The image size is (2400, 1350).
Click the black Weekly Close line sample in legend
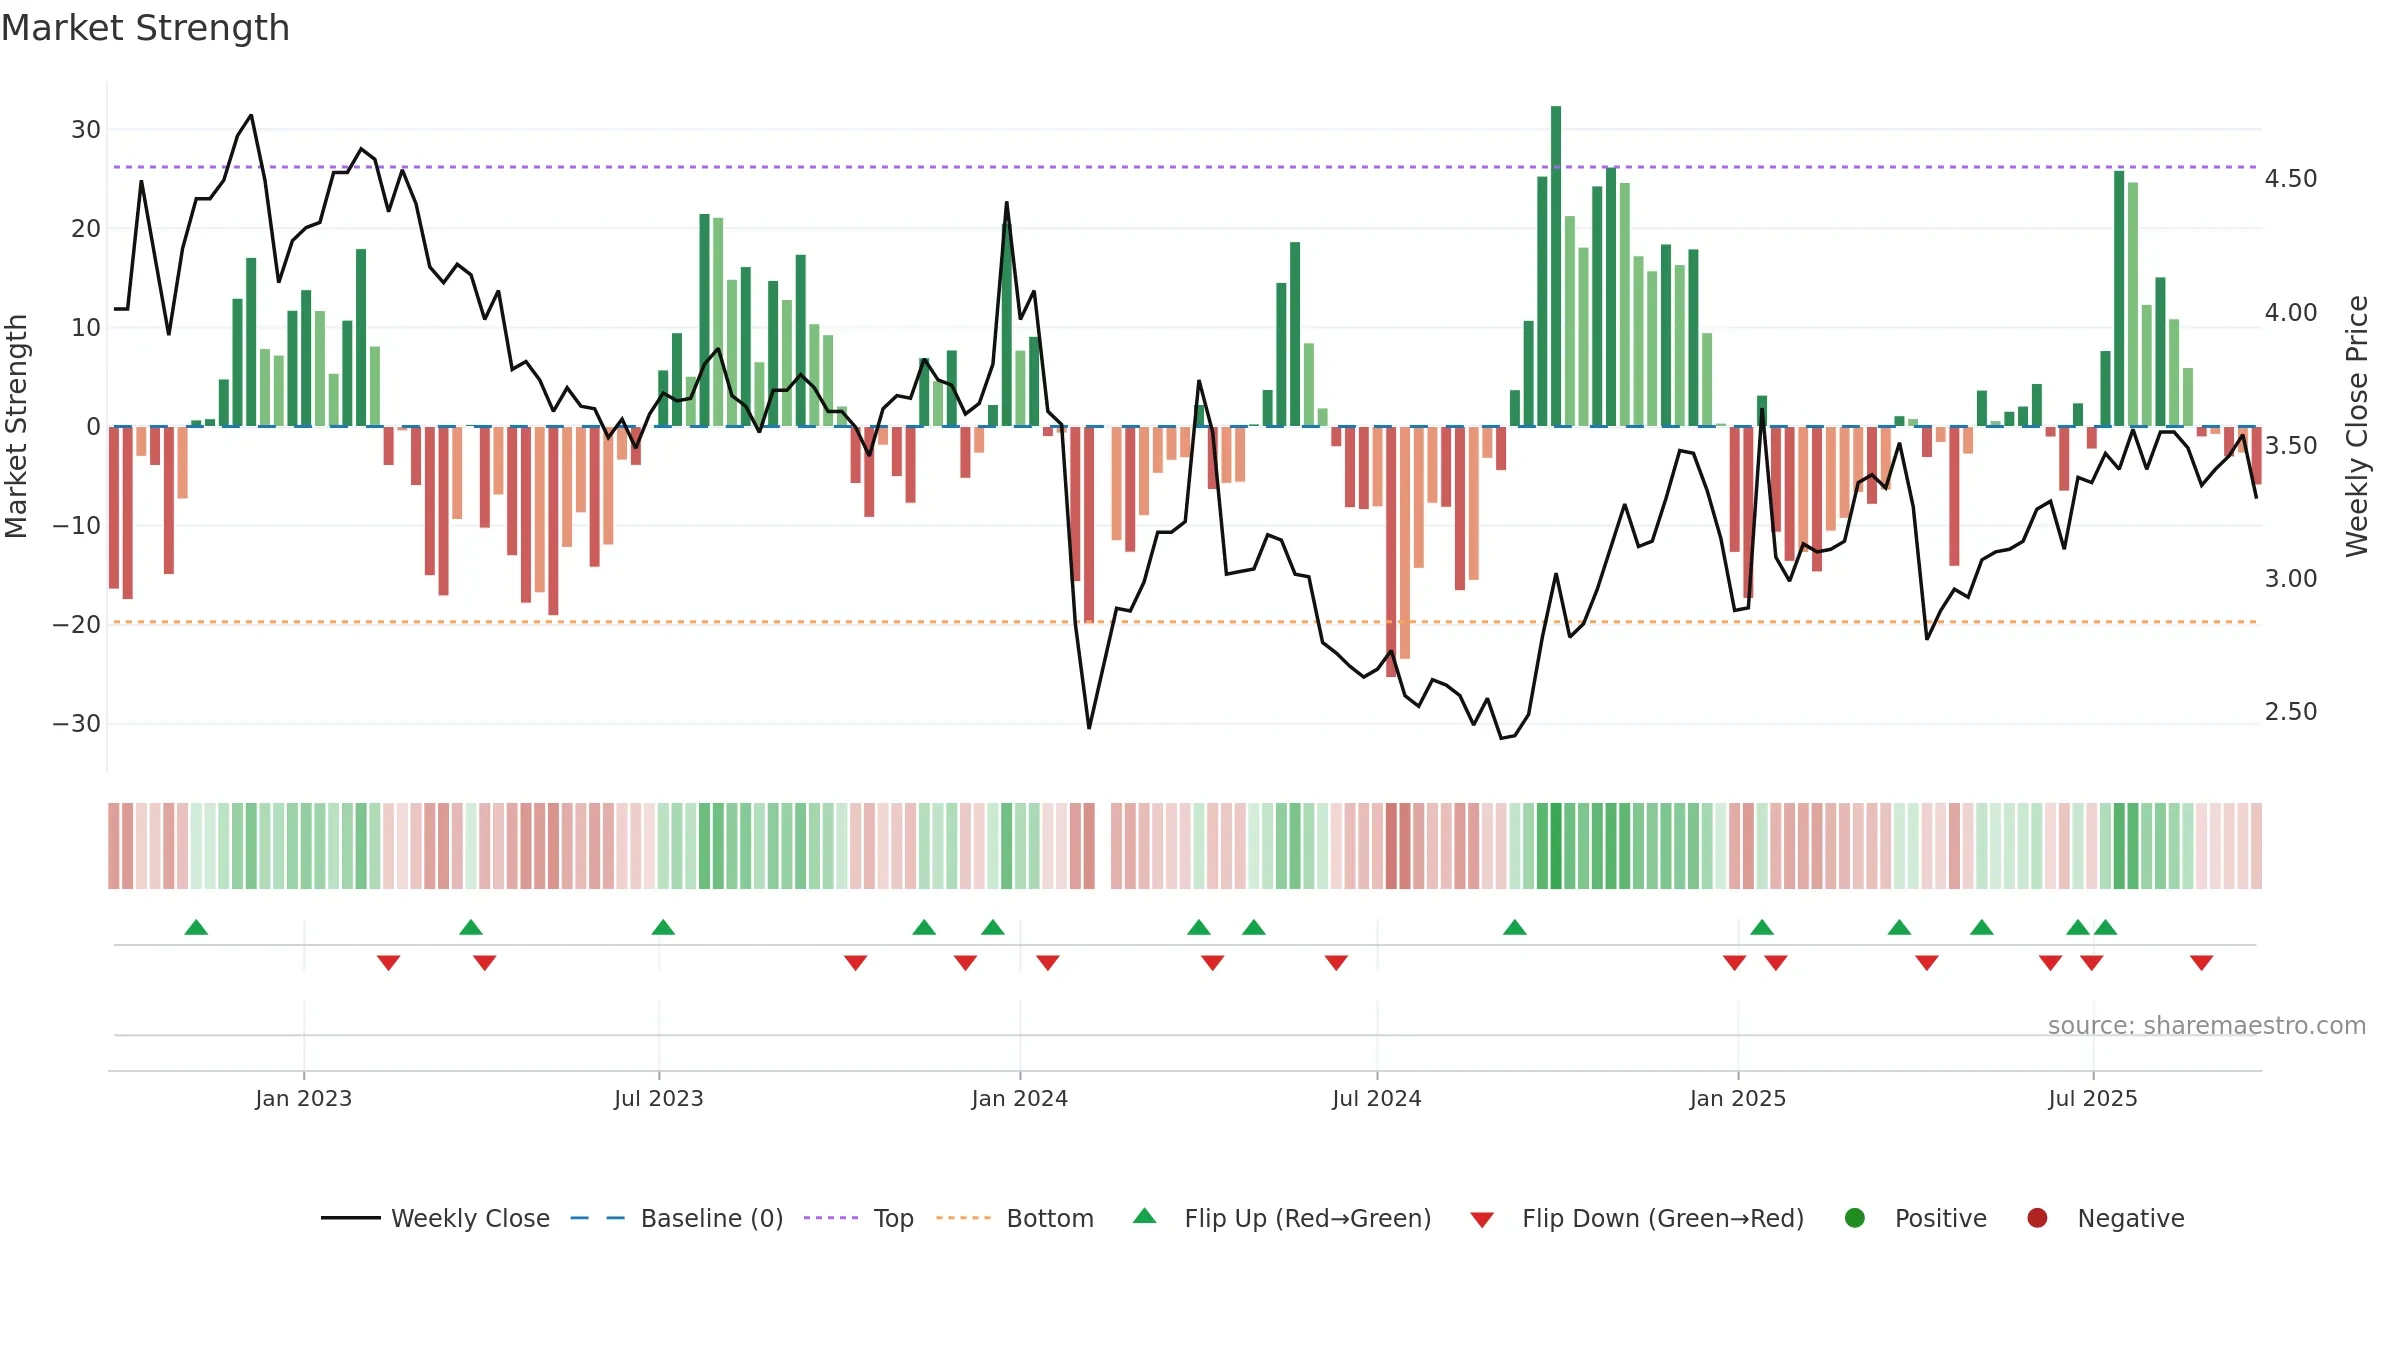[350, 1218]
